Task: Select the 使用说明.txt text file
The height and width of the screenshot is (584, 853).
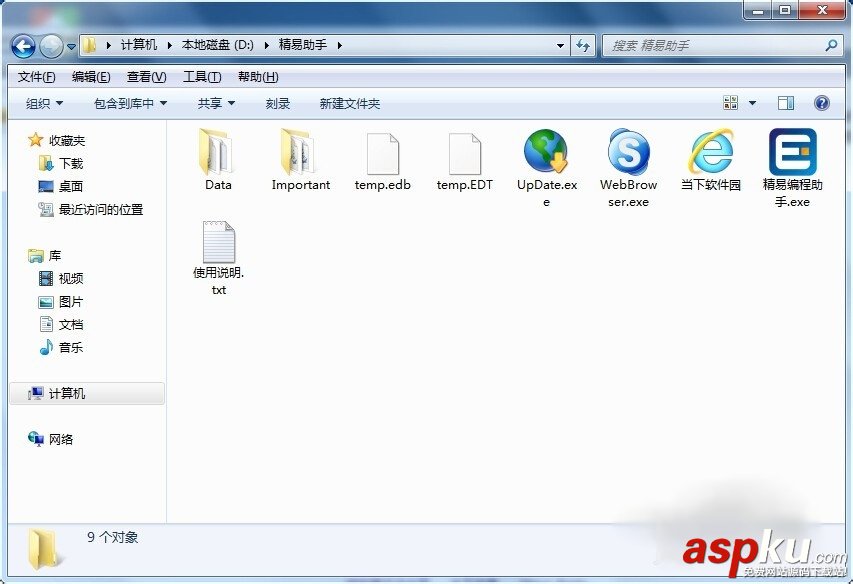Action: point(219,258)
